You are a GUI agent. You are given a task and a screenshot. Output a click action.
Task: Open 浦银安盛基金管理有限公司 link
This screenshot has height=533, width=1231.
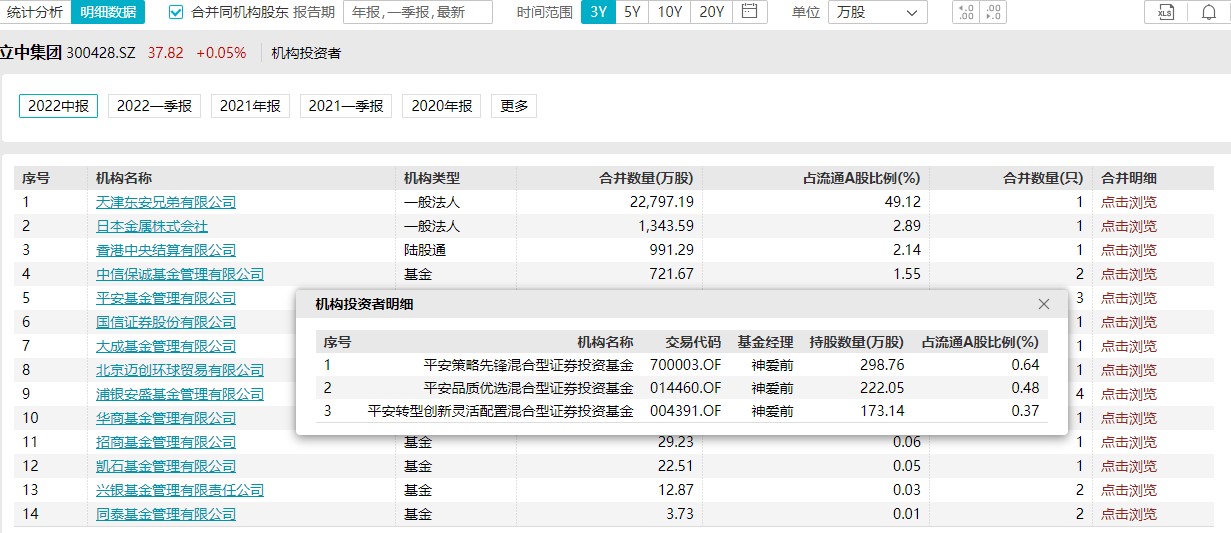tap(180, 394)
